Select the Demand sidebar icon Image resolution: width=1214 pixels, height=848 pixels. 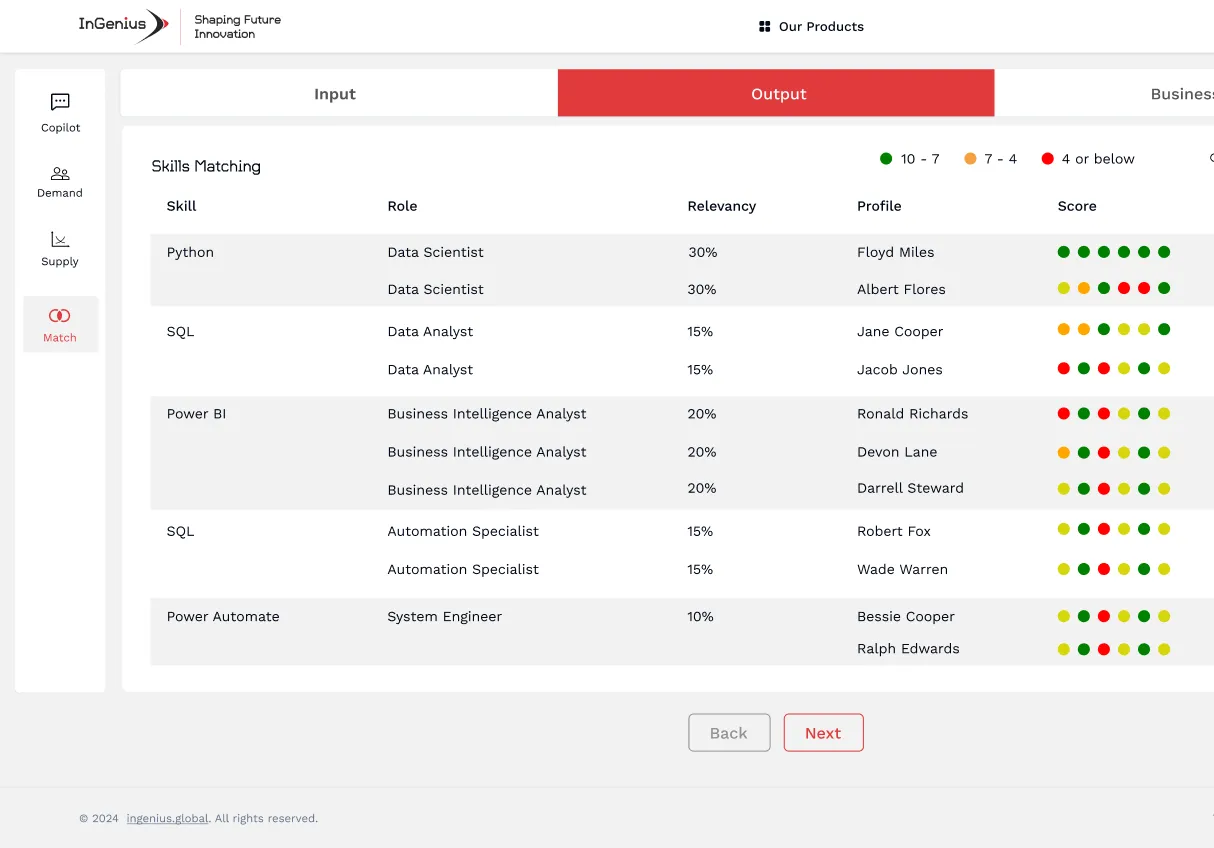pyautogui.click(x=60, y=178)
